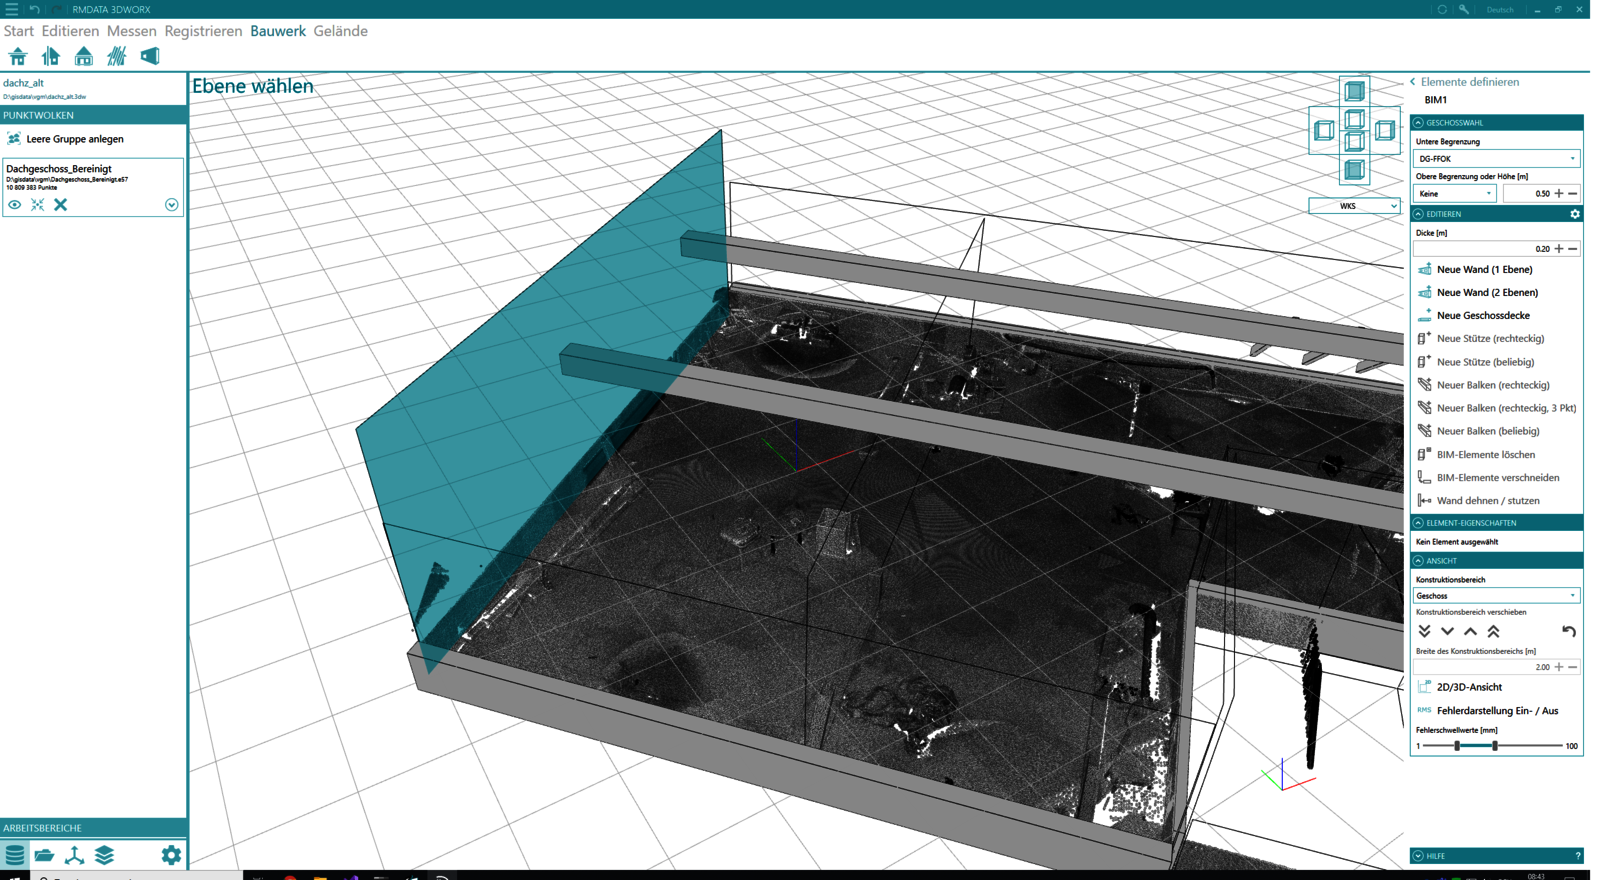Expand the Dachgeschoss_Bereinigt options chevron

click(172, 205)
